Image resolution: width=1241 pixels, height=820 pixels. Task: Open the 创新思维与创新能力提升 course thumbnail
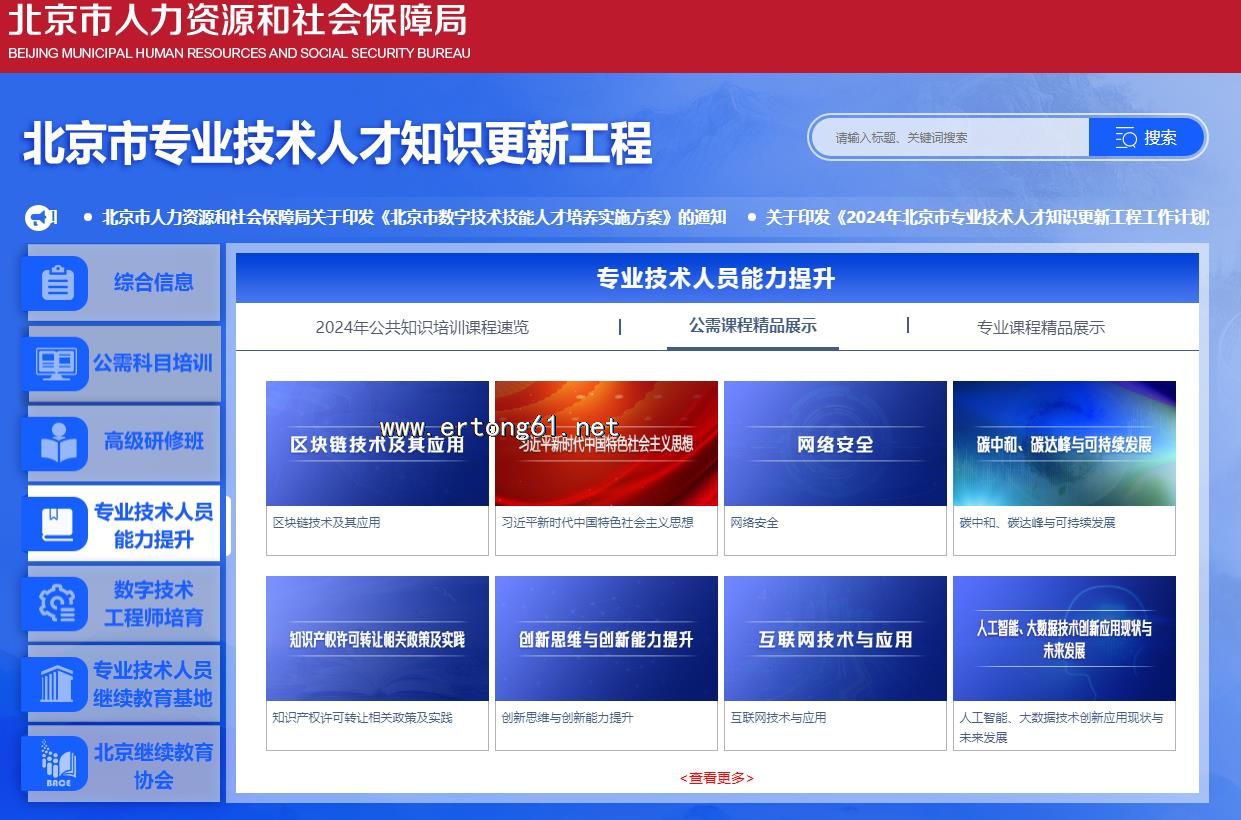[606, 638]
